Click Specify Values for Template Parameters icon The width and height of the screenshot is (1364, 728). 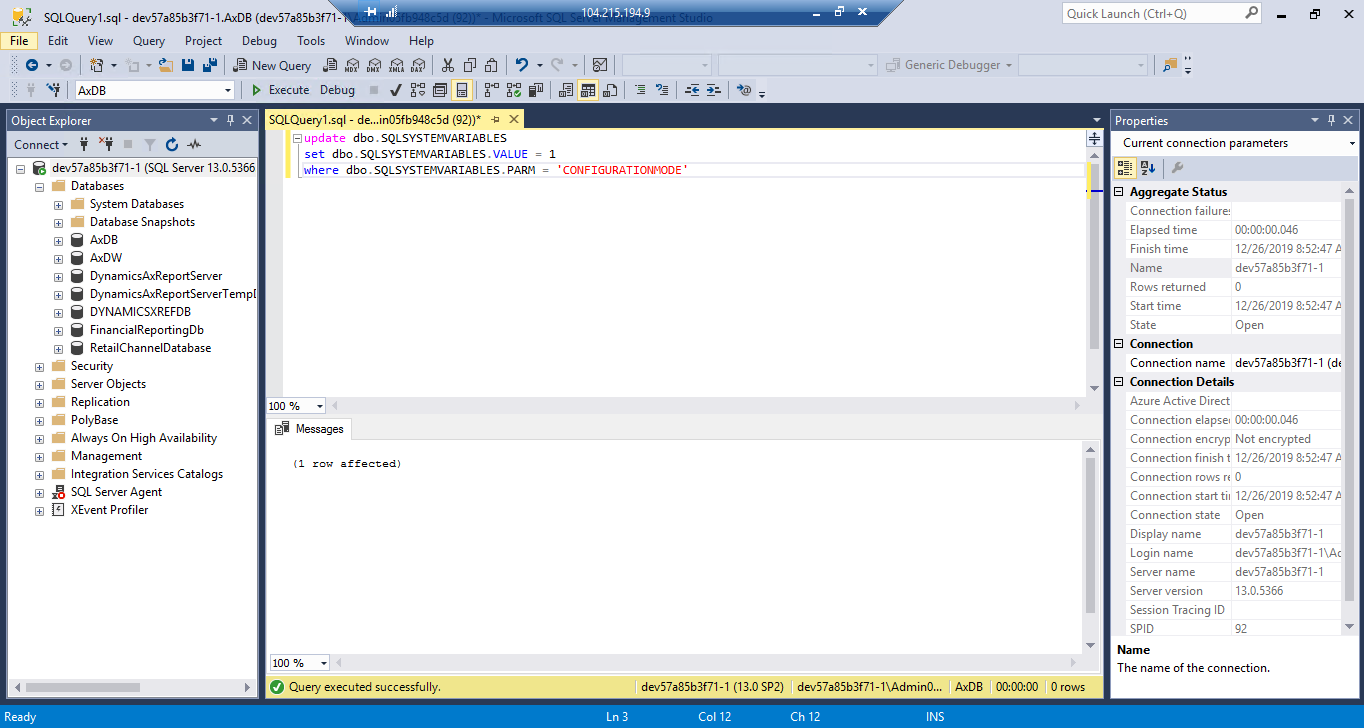(x=743, y=90)
